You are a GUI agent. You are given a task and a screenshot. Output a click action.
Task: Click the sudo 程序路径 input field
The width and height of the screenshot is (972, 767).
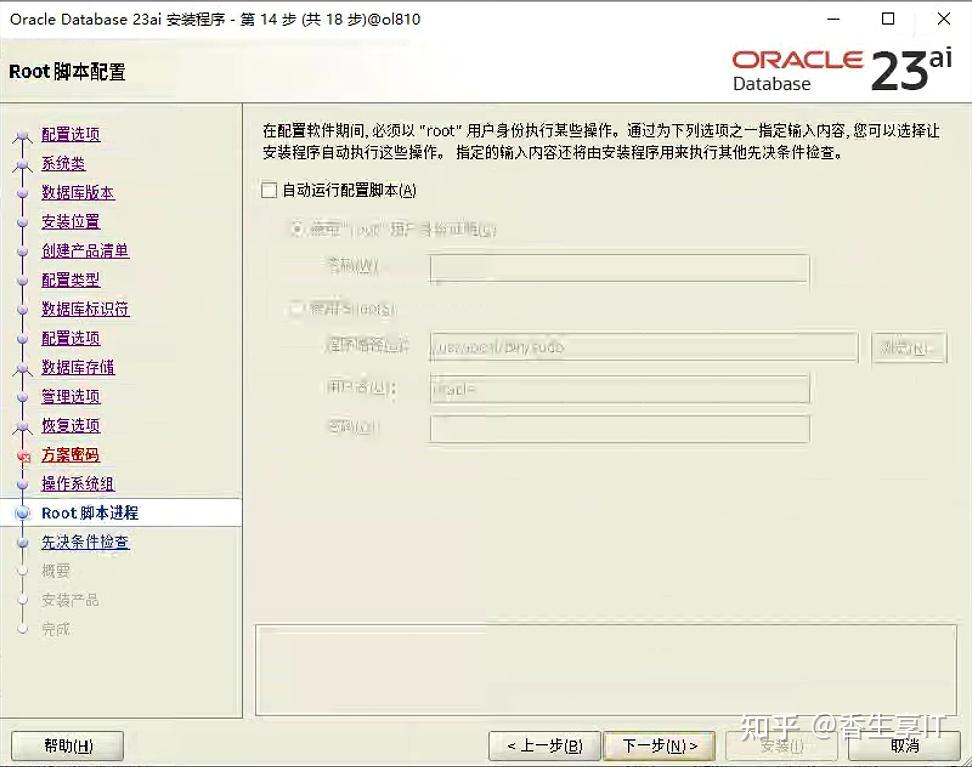pyautogui.click(x=645, y=347)
